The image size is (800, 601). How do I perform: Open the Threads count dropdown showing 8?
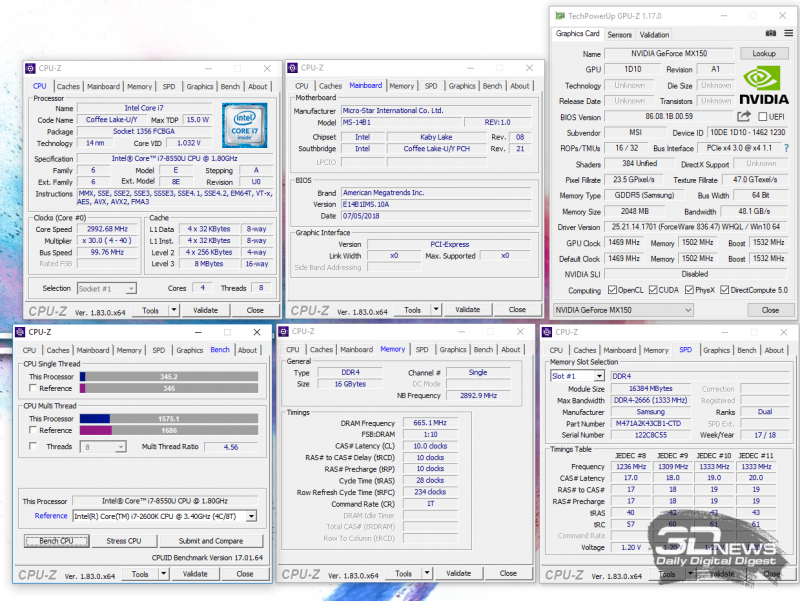pos(103,447)
